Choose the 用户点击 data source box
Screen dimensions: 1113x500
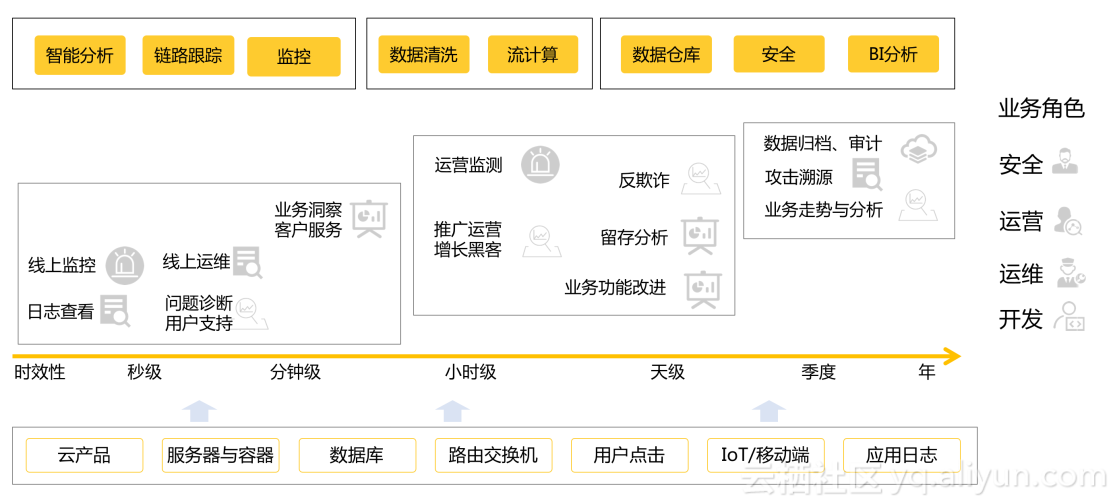(x=630, y=455)
